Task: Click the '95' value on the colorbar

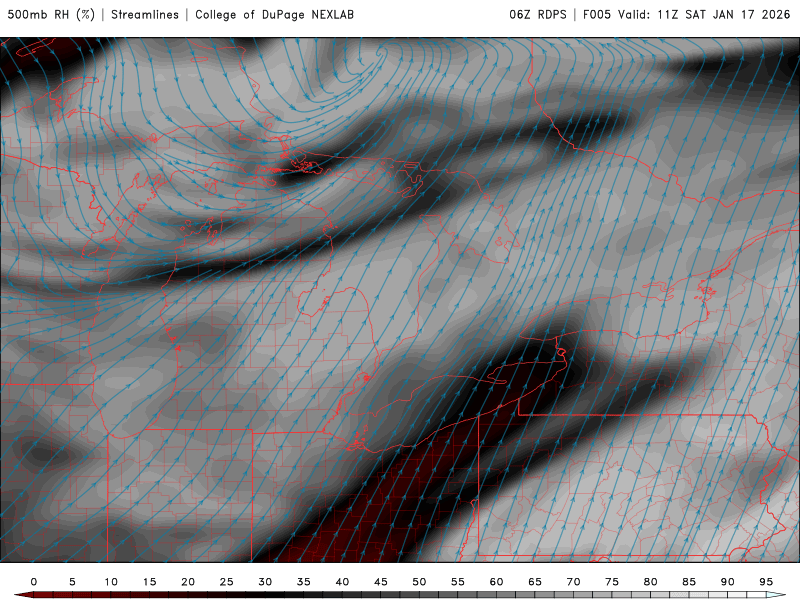Action: (766, 582)
